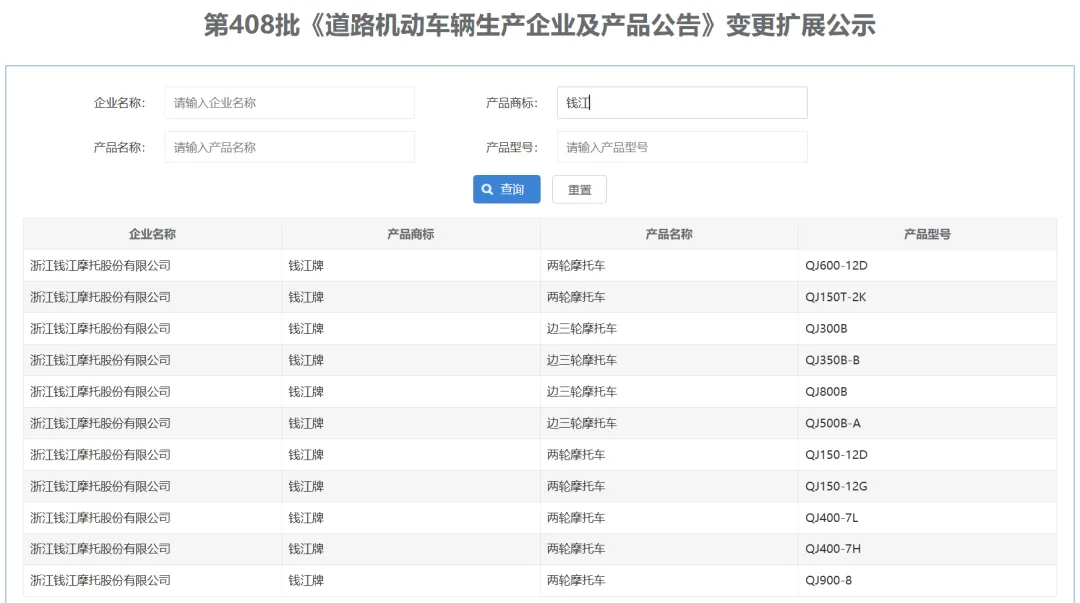Click company name in QJ600-12D row

tap(101, 265)
